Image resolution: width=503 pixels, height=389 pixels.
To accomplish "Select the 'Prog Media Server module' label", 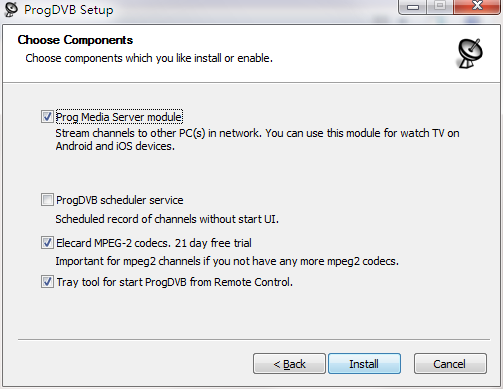I will tap(119, 117).
